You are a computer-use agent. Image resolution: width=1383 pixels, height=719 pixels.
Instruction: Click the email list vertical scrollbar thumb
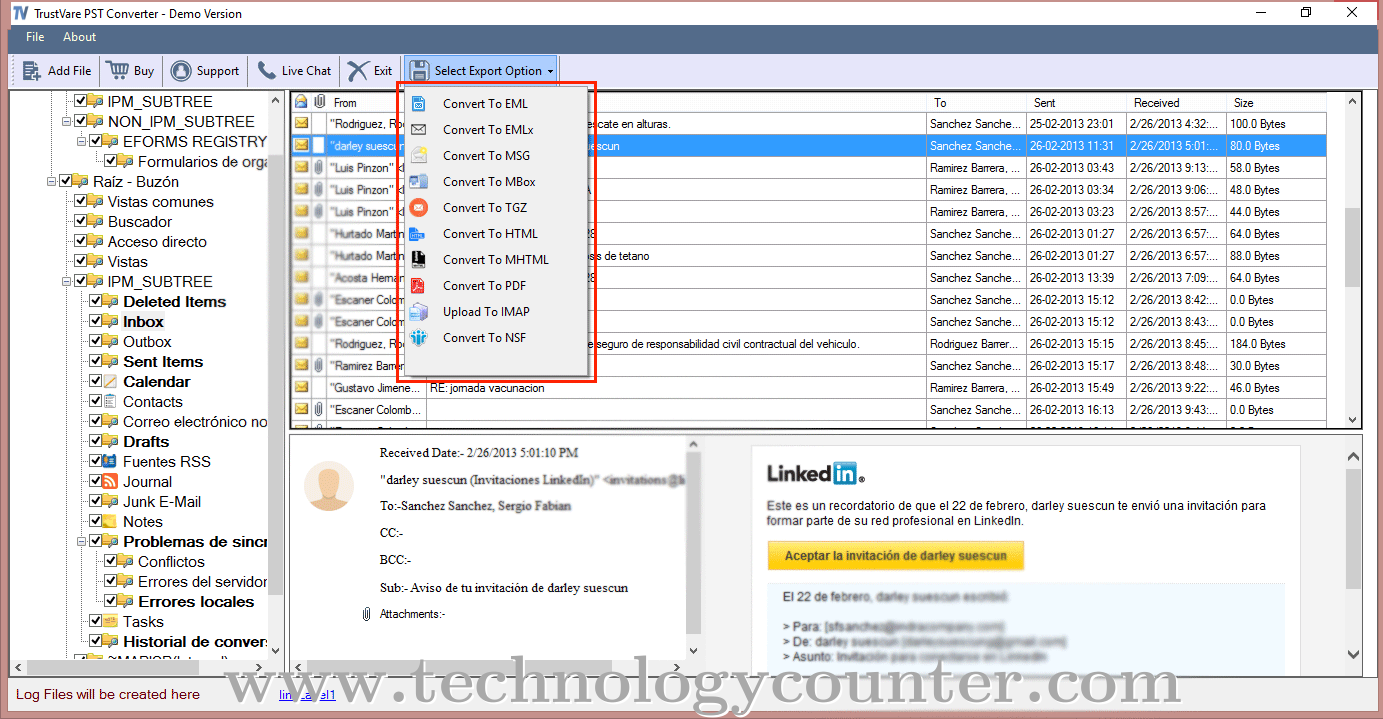[x=1353, y=248]
